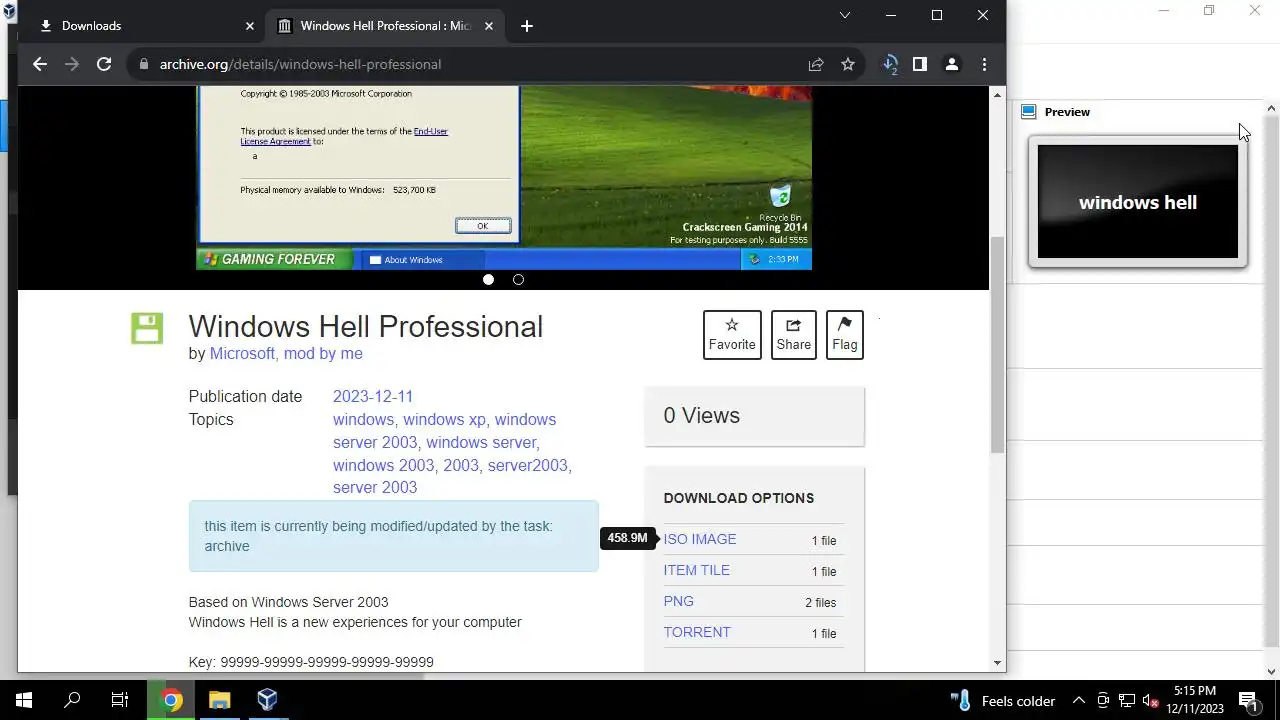Open Windows taskbar search
1280x720 pixels.
(72, 700)
